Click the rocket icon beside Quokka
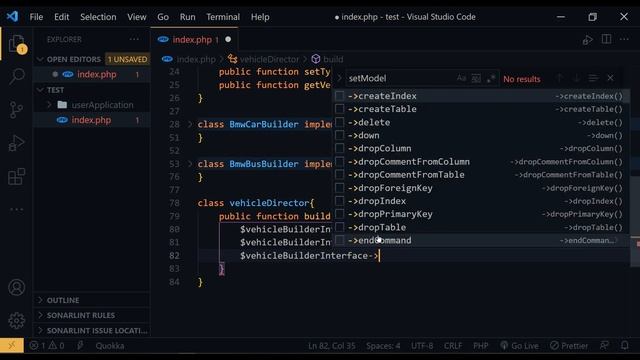Viewport: 640px width, 360px height. (x=80, y=346)
